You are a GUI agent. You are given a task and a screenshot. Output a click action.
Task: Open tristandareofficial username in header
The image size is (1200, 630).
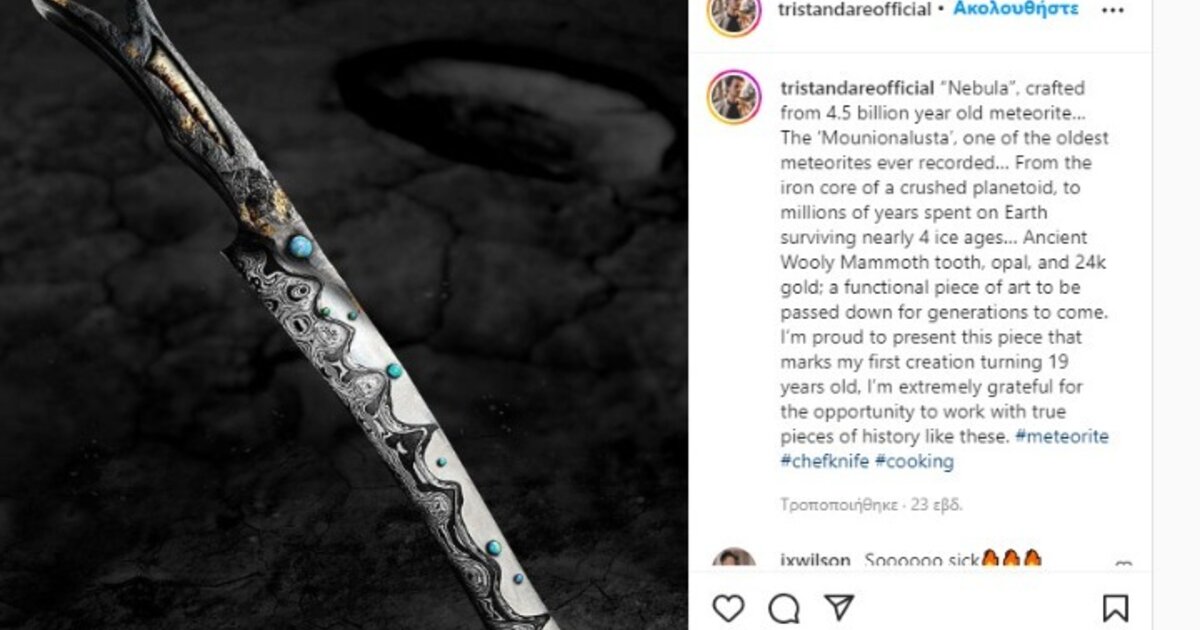pos(854,9)
